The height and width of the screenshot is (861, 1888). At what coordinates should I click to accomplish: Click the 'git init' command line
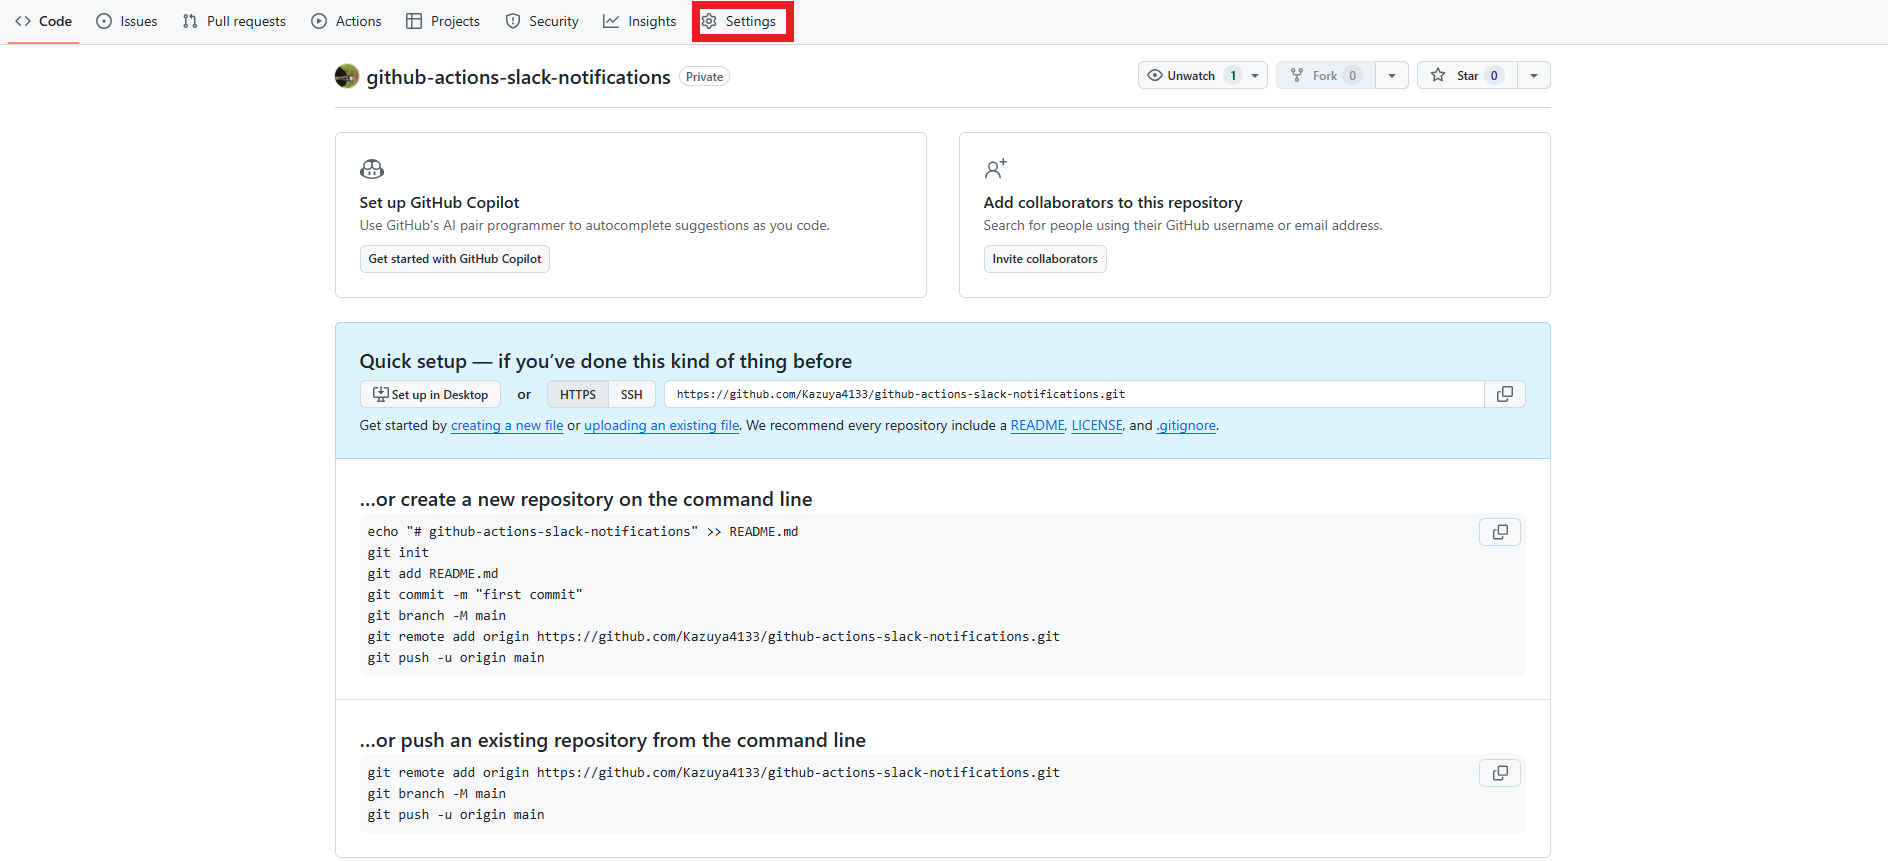click(398, 552)
